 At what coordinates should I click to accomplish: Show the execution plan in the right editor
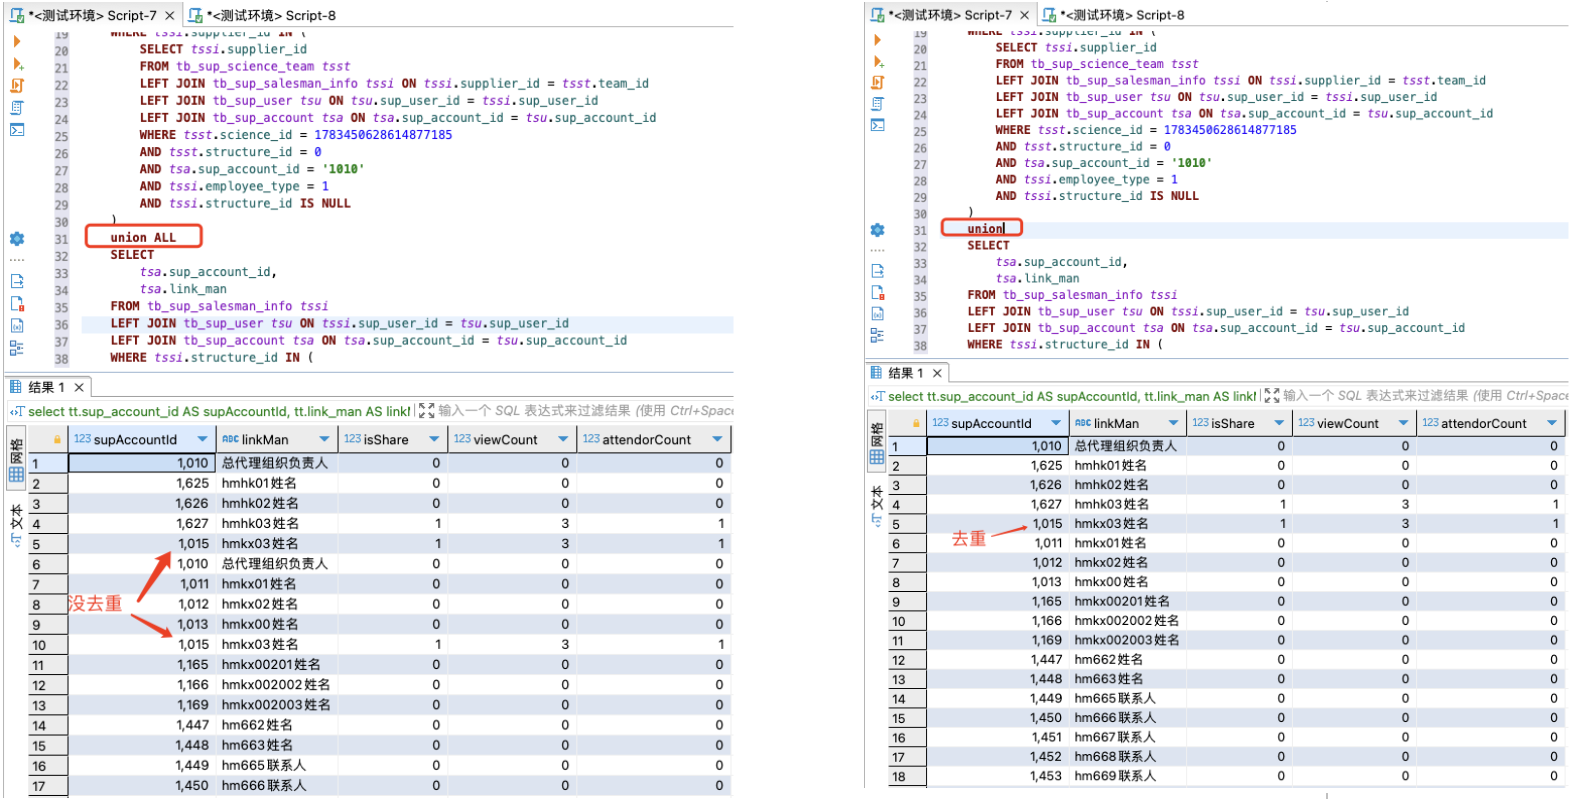[x=877, y=103]
